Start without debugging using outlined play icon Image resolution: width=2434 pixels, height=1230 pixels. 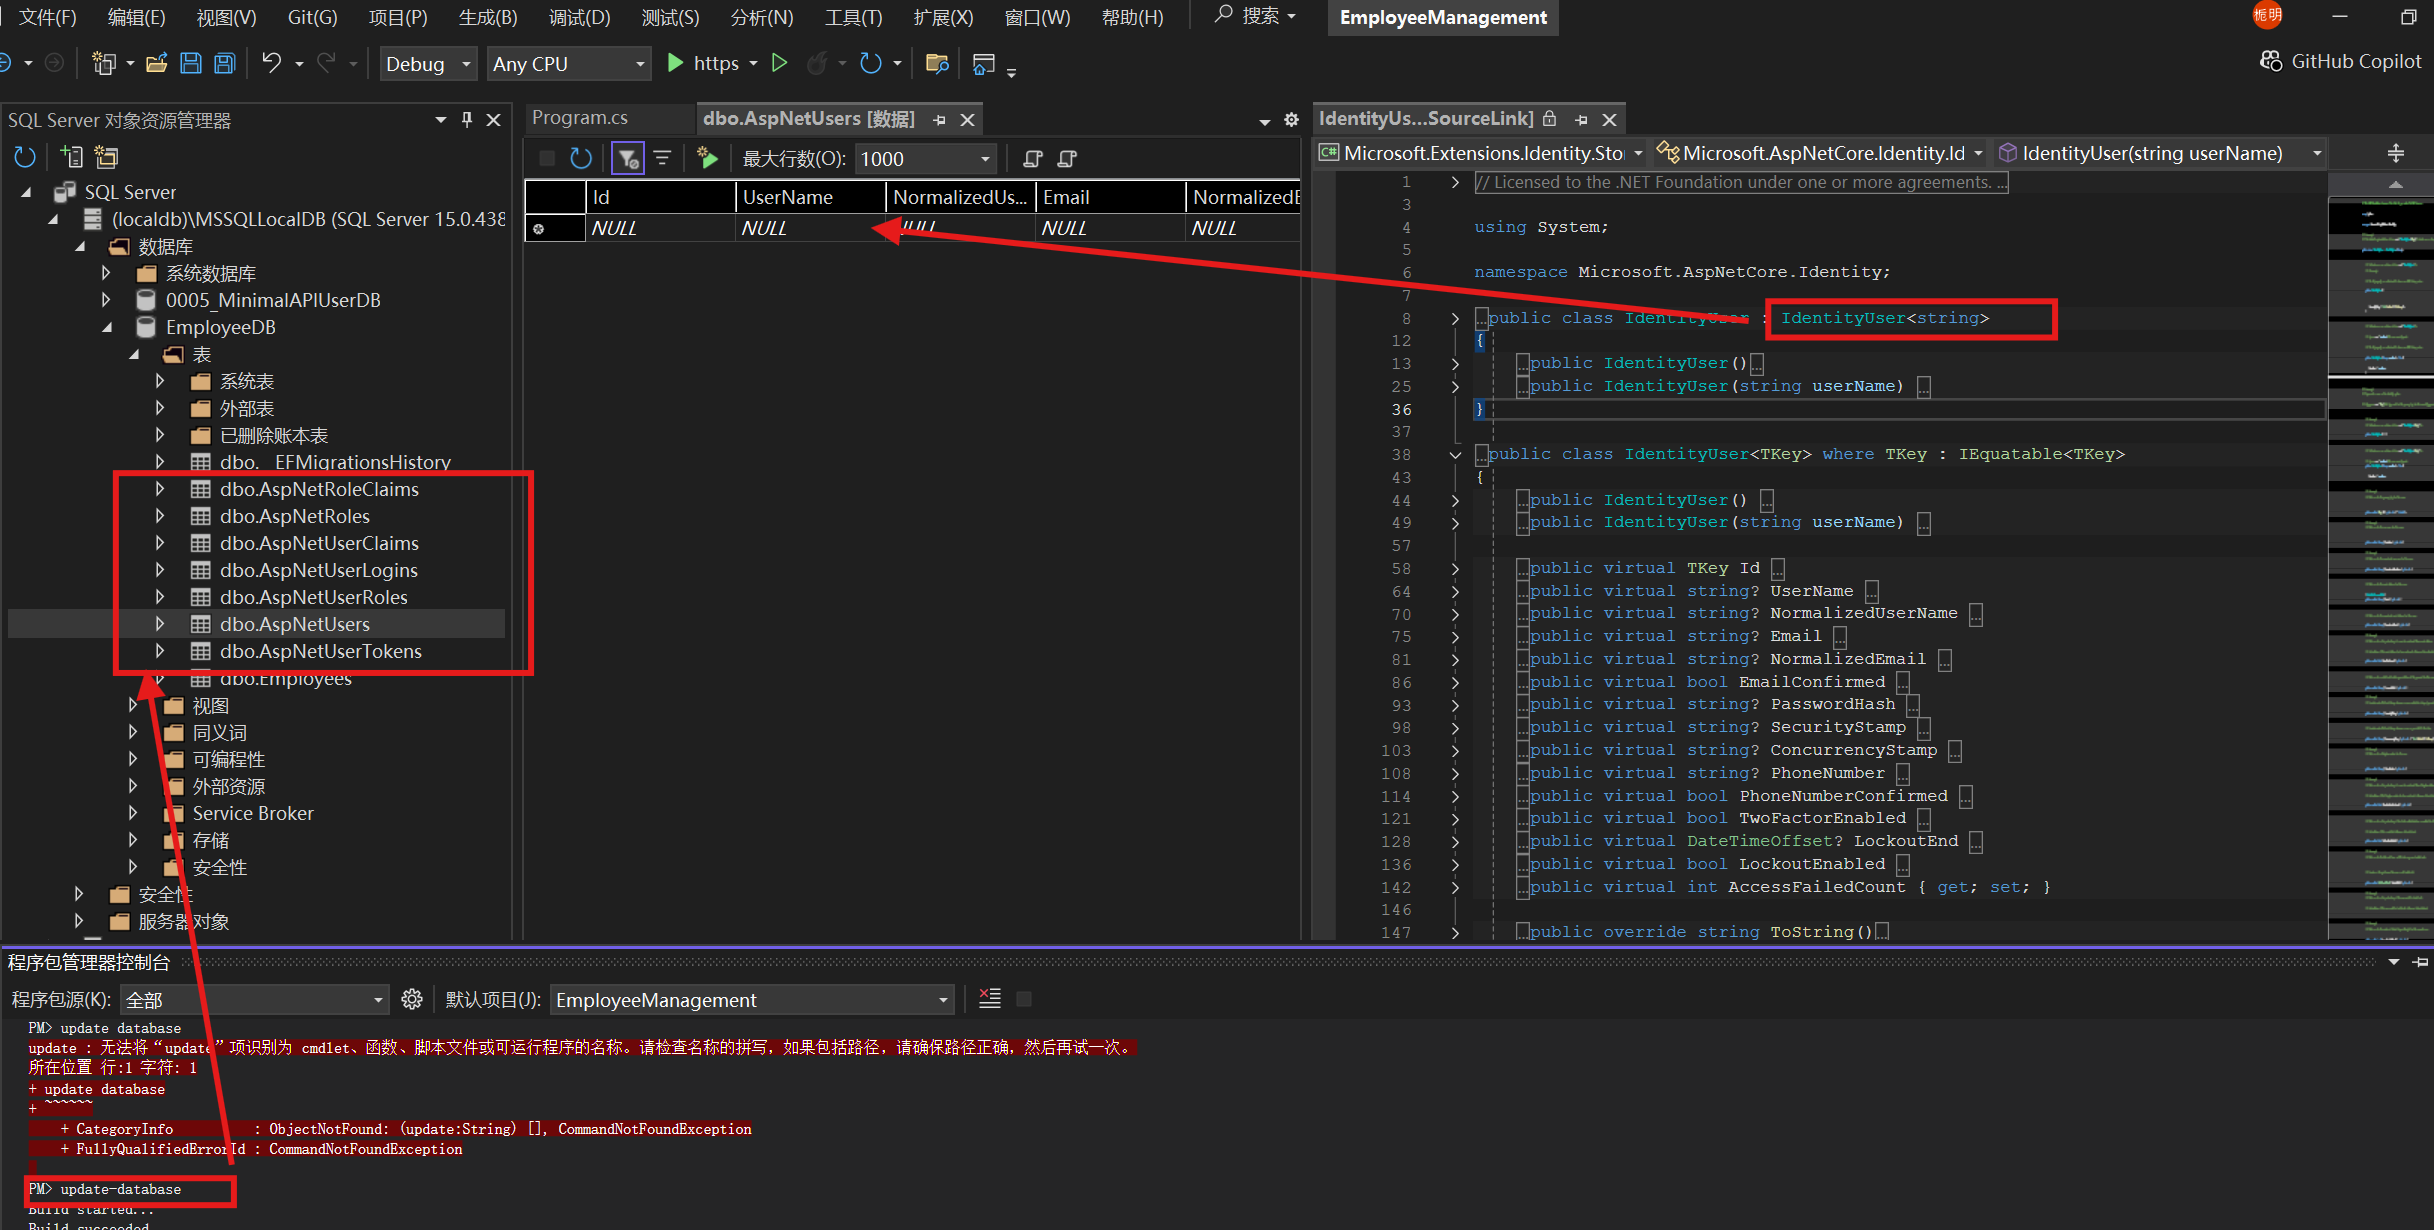(x=780, y=63)
